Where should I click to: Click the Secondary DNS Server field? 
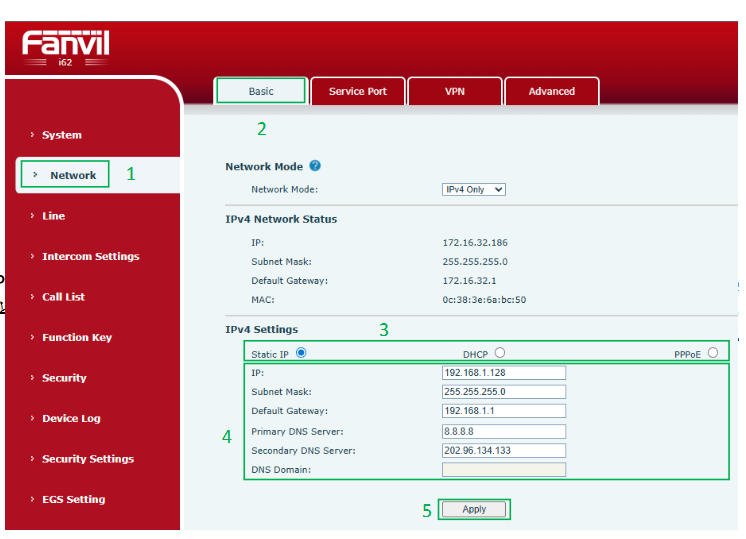[504, 451]
